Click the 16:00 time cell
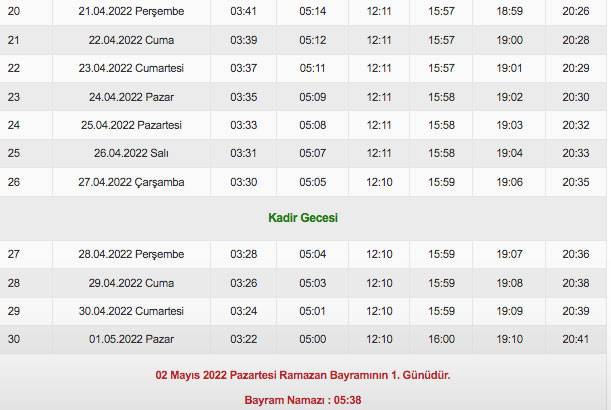 440,339
